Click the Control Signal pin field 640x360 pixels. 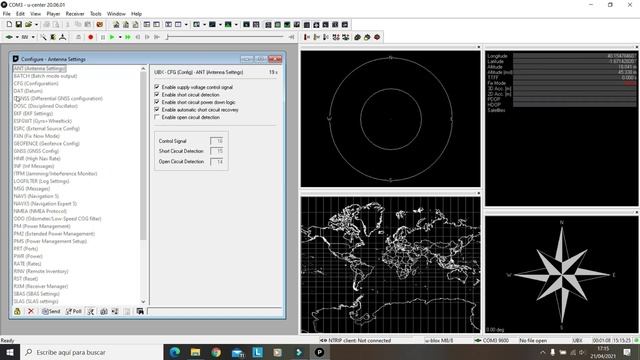pyautogui.click(x=217, y=141)
